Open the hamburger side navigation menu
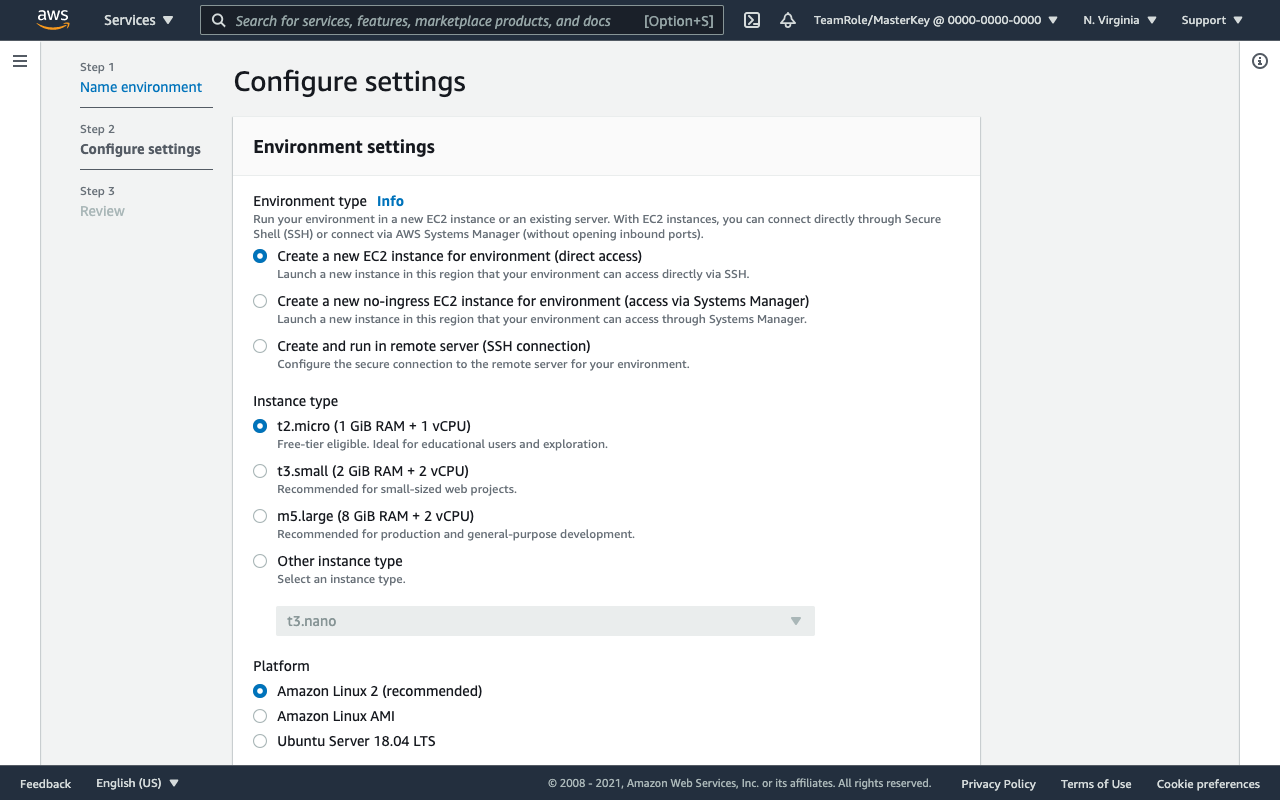Screen dimensions: 1280x800 point(20,61)
